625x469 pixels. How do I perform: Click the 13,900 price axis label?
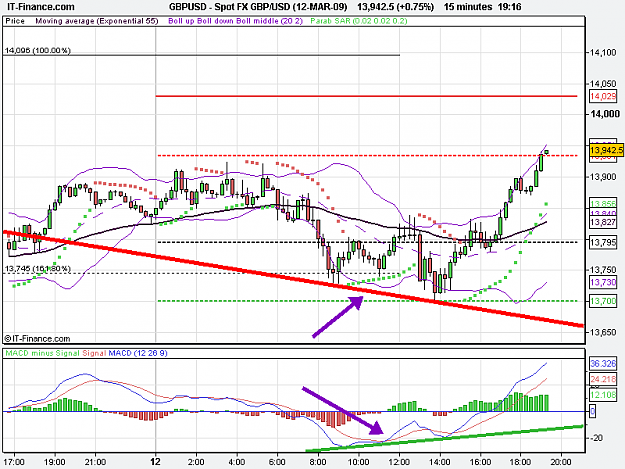point(603,177)
